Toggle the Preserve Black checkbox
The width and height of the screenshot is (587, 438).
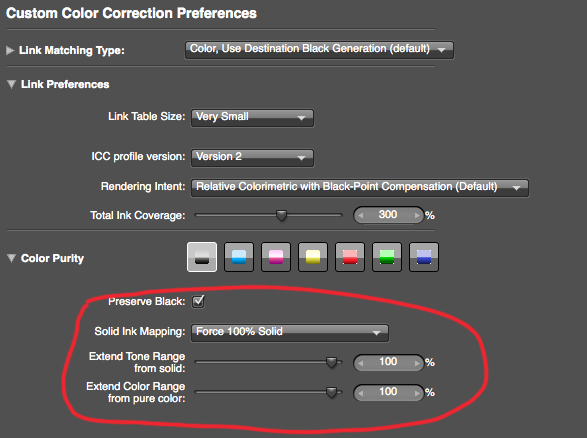pos(198,301)
